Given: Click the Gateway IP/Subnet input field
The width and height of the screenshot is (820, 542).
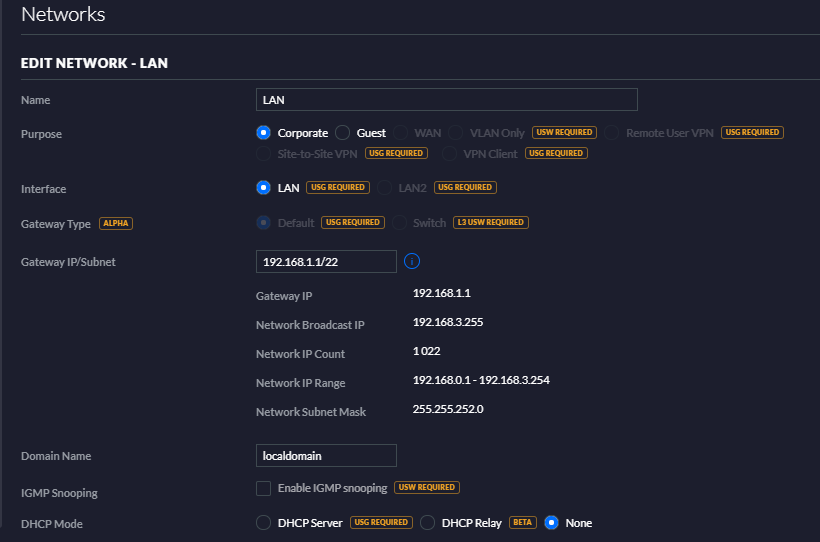Looking at the screenshot, I should (x=326, y=261).
